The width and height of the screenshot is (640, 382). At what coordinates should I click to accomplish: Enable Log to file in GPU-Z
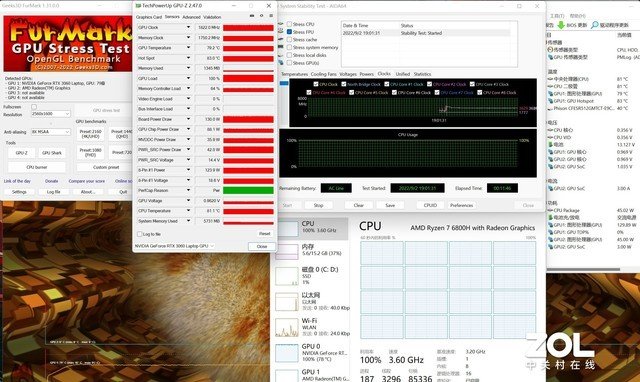point(140,234)
